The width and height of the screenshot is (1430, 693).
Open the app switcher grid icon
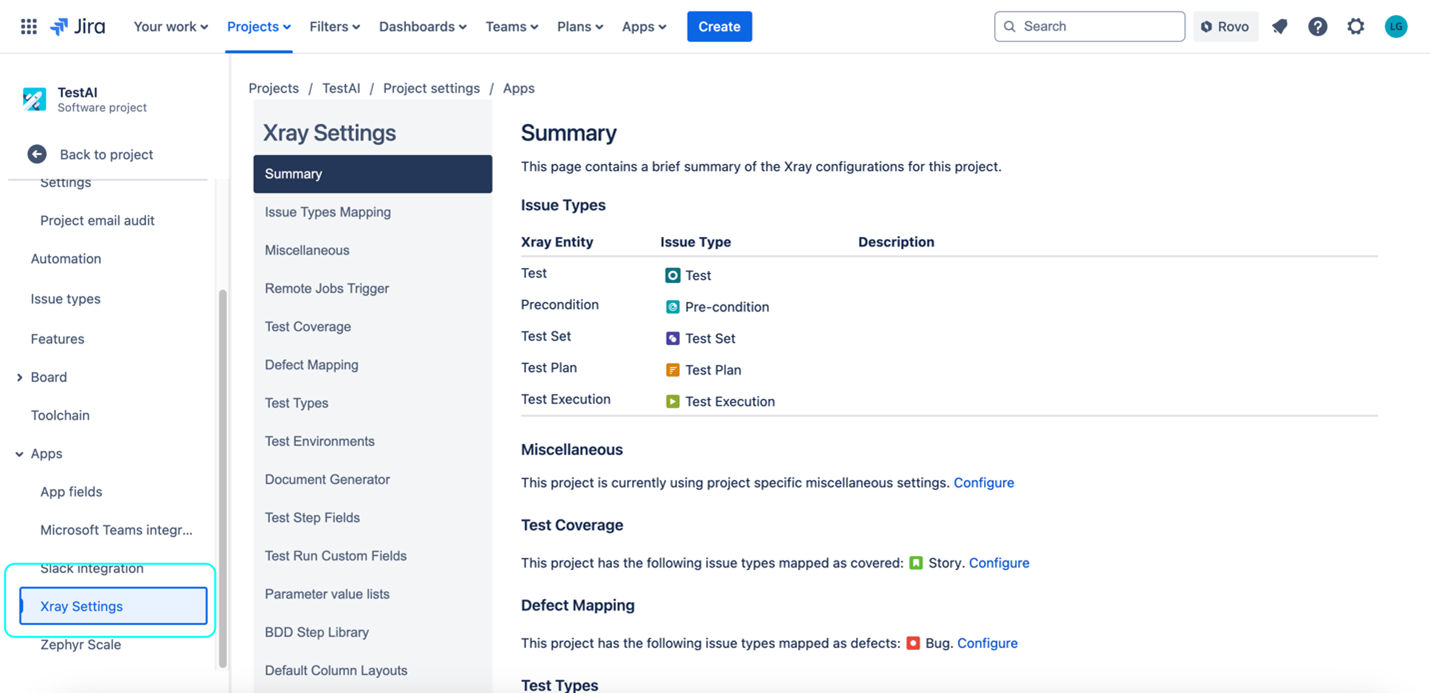(29, 27)
